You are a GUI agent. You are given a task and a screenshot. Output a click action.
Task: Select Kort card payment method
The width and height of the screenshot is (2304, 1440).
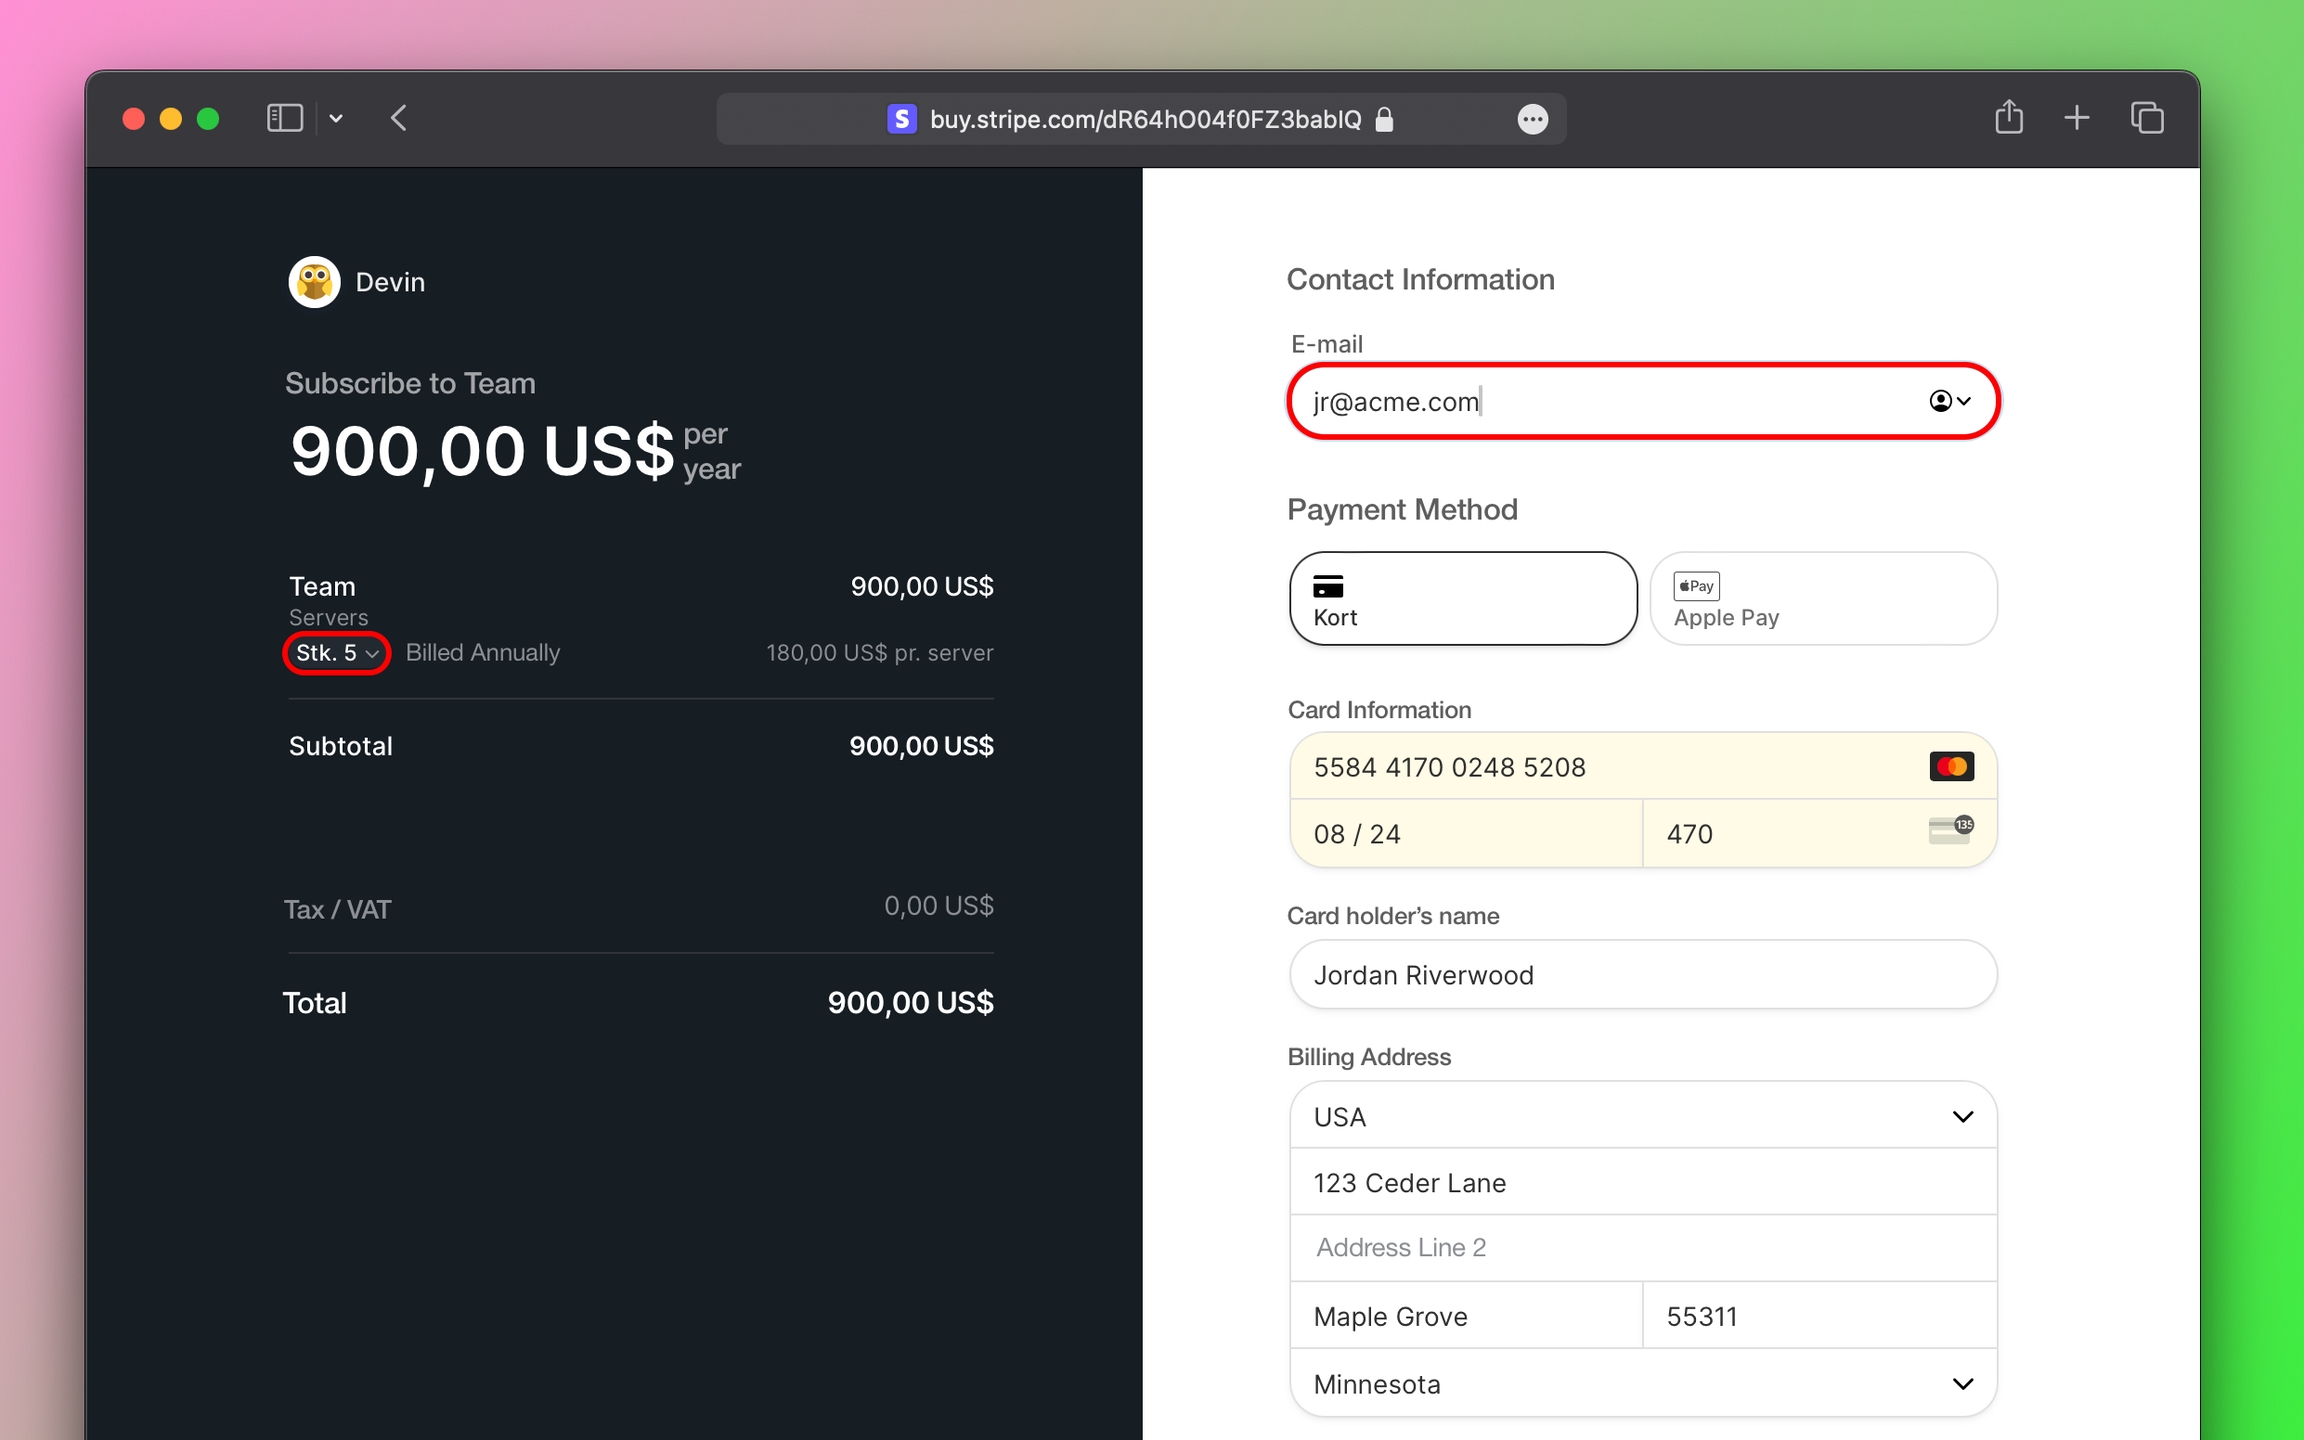(1462, 598)
